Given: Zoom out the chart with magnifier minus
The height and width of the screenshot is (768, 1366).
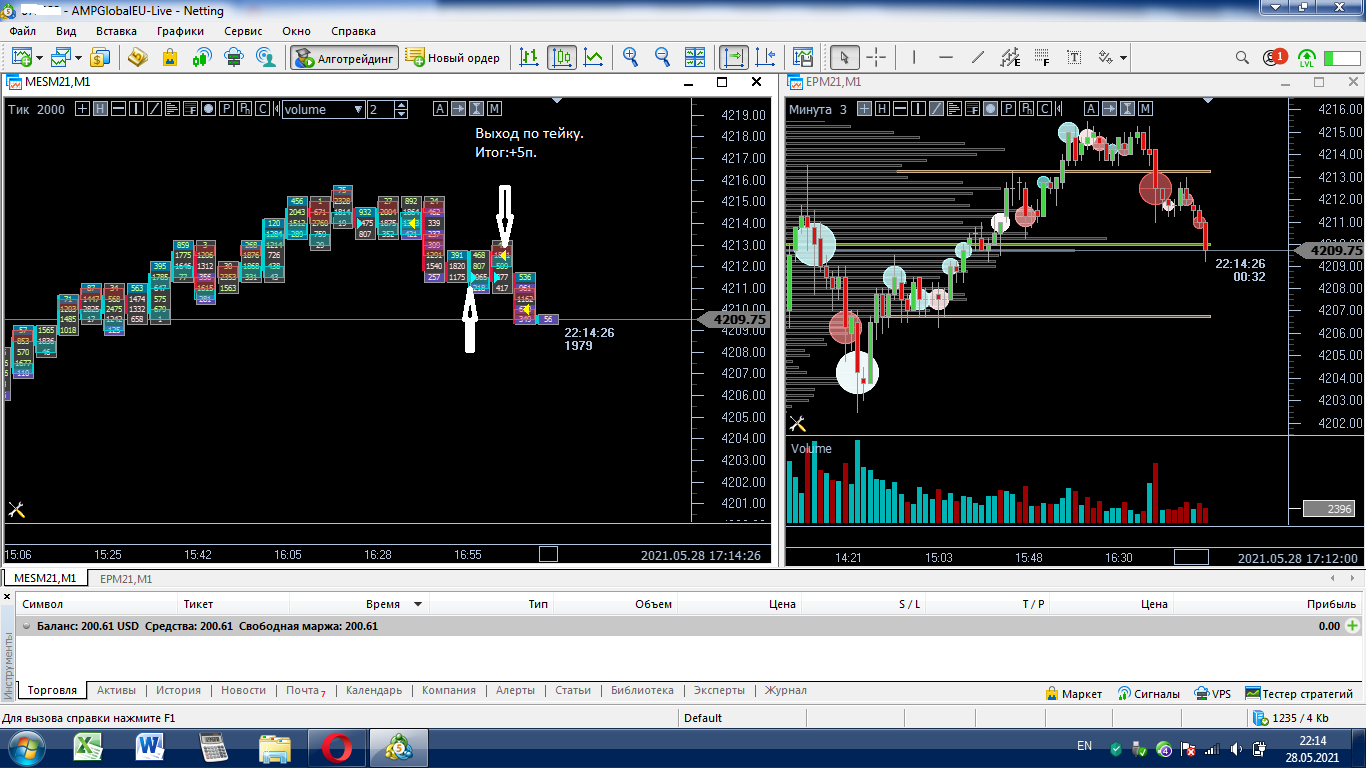Looking at the screenshot, I should (662, 57).
